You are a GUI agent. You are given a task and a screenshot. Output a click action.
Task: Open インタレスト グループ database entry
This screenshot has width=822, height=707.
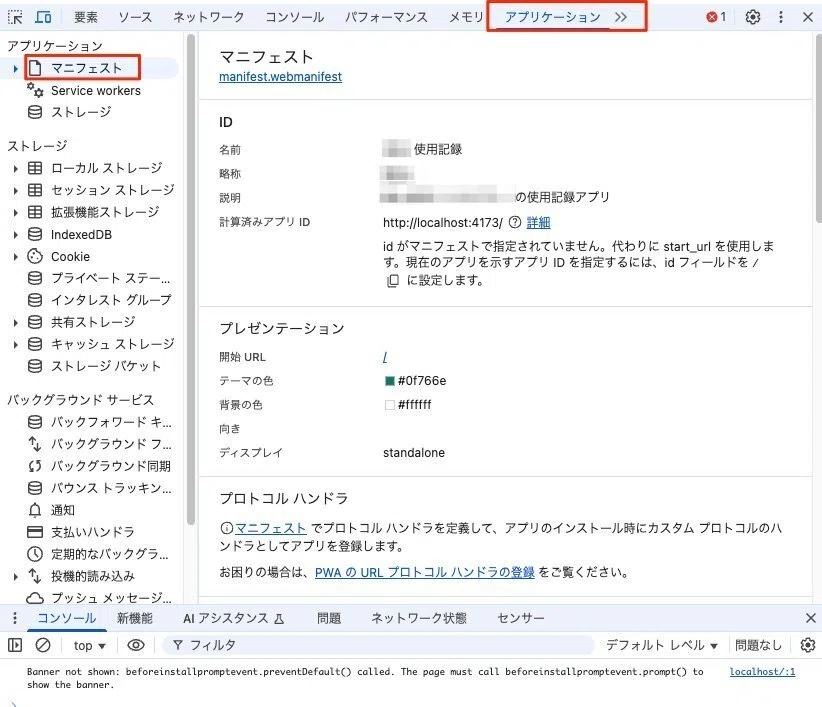point(99,300)
